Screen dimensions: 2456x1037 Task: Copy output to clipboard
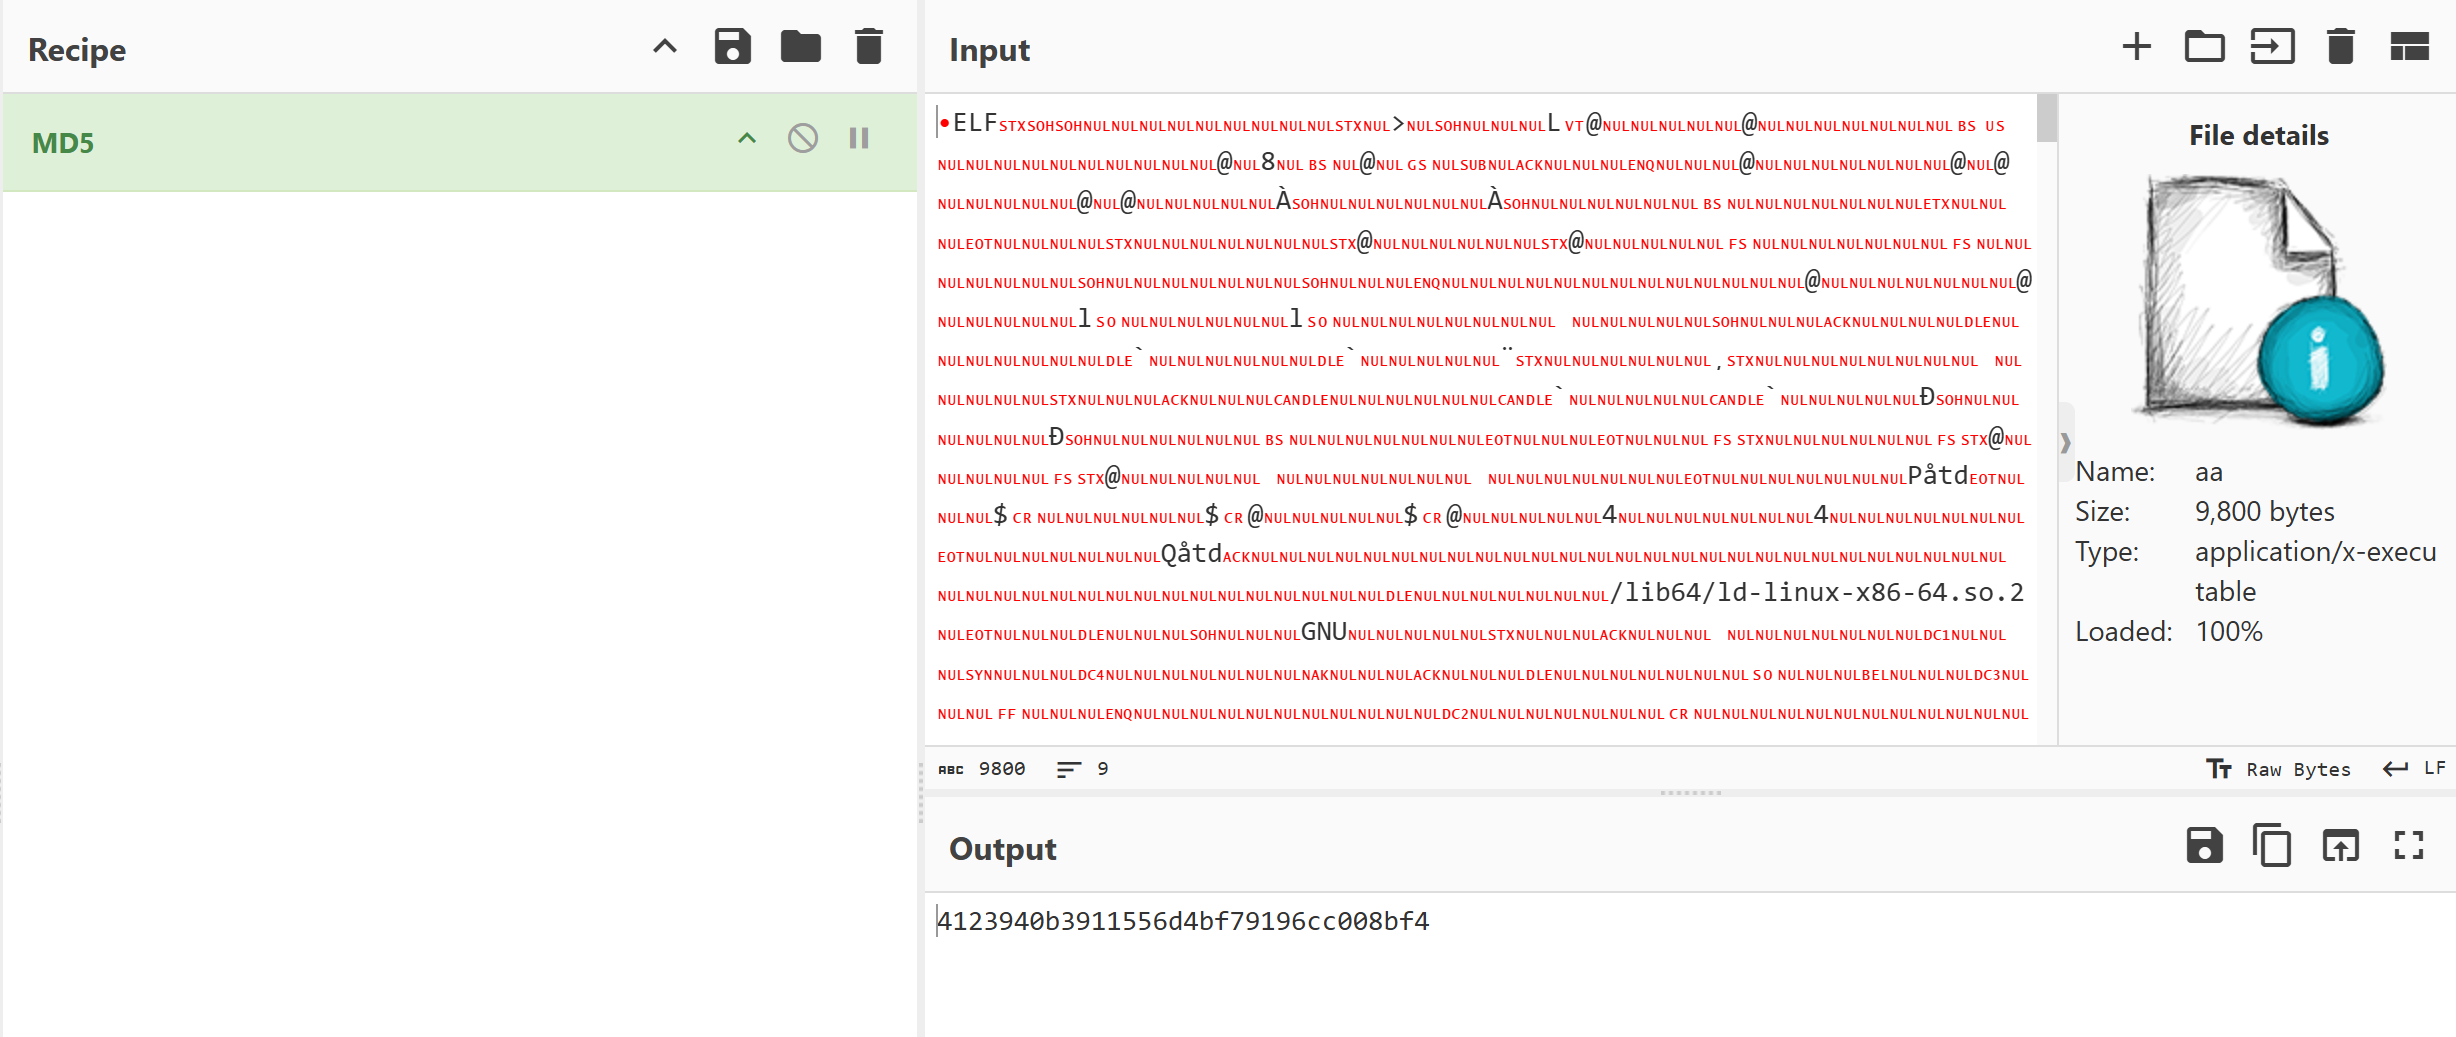(x=2272, y=846)
